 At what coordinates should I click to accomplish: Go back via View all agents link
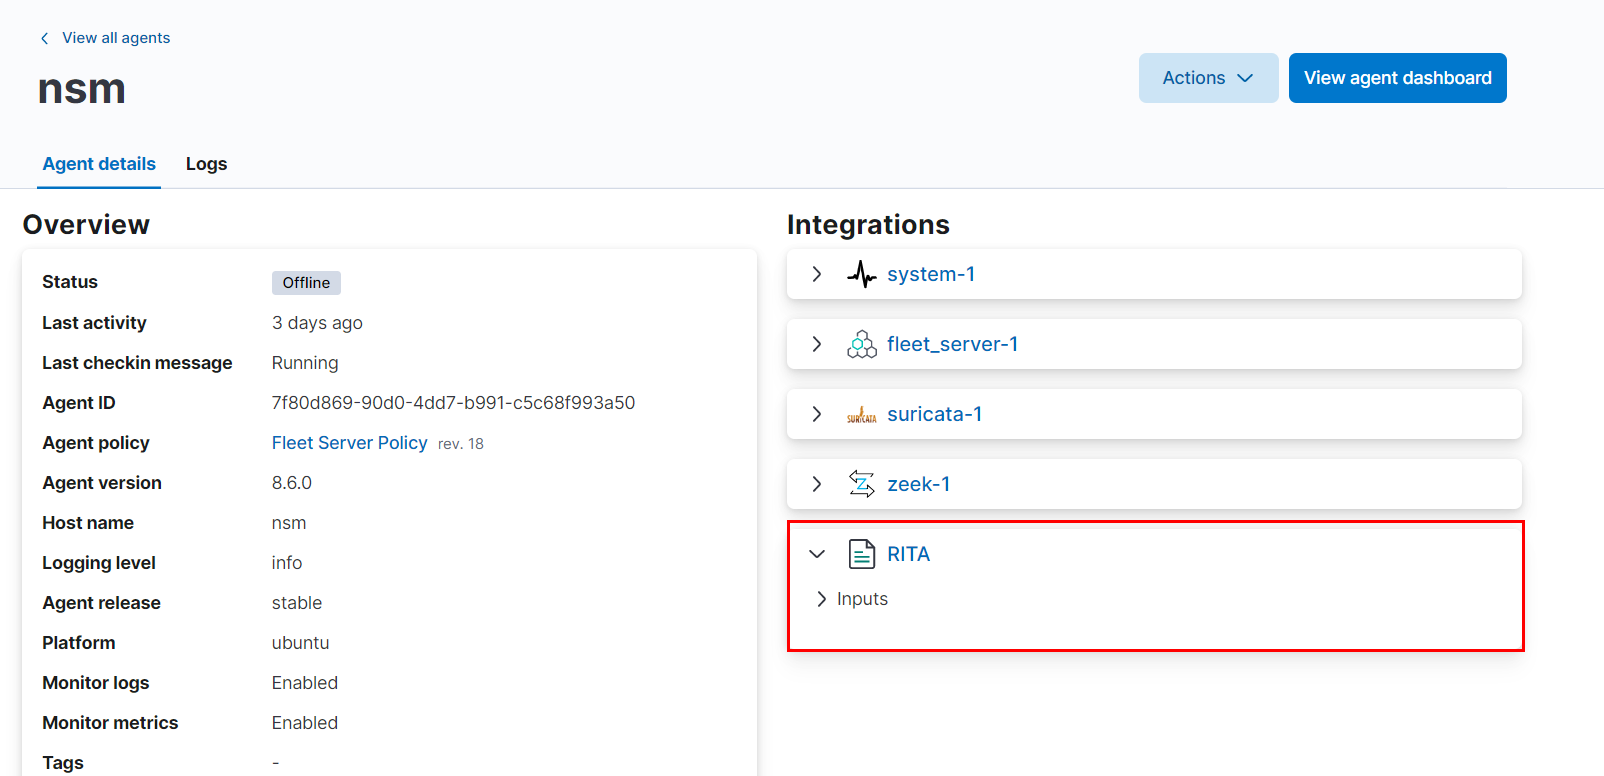pos(116,38)
